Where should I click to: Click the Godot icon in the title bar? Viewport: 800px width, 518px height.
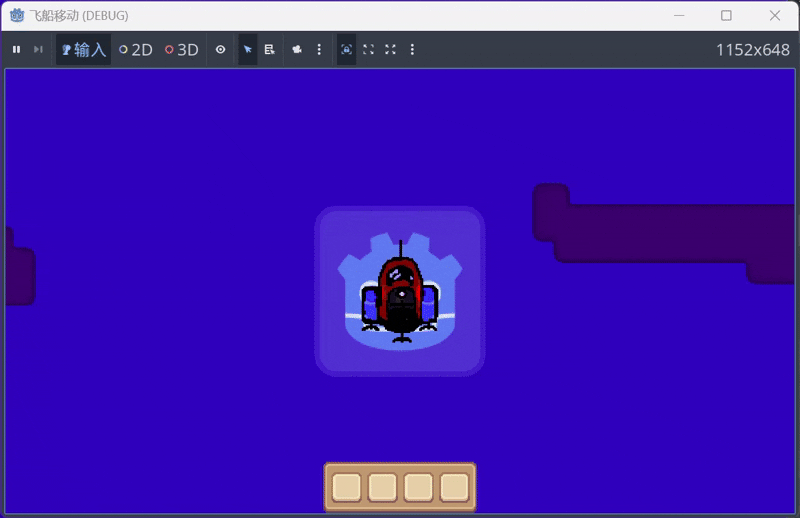(x=17, y=15)
